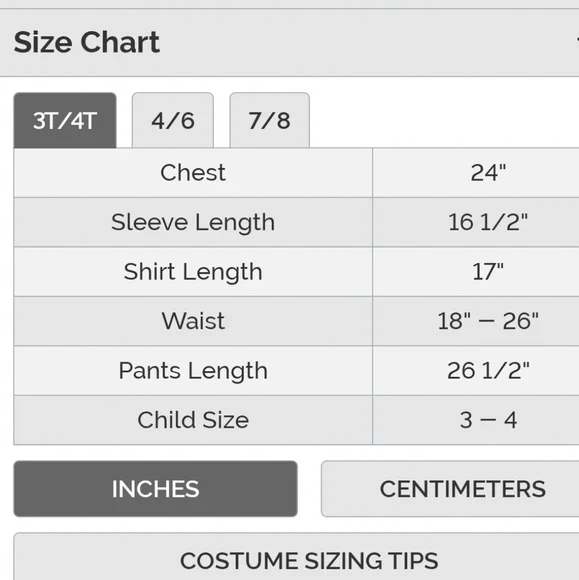Click the 26 1/2" pants length value
Image resolution: width=579 pixels, height=580 pixels.
pyautogui.click(x=488, y=371)
